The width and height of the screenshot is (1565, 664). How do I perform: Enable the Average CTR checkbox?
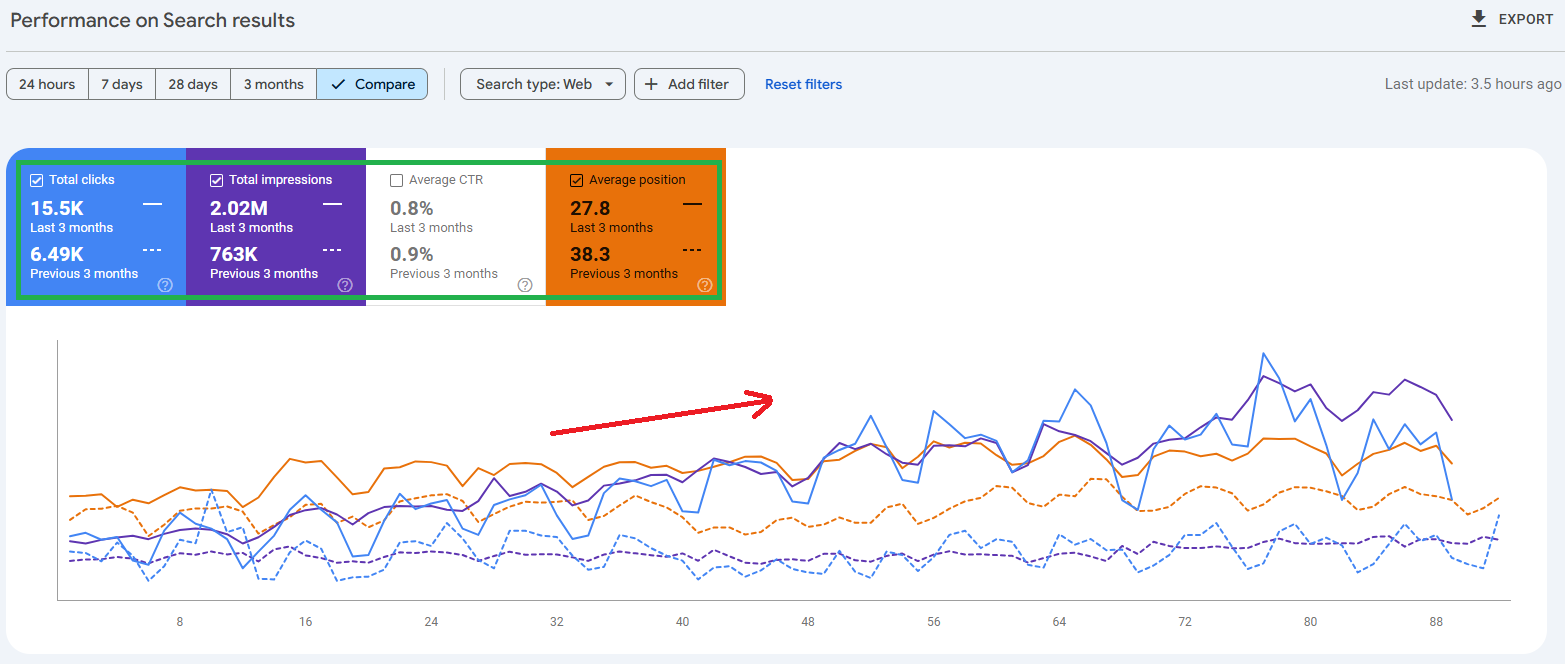tap(397, 180)
